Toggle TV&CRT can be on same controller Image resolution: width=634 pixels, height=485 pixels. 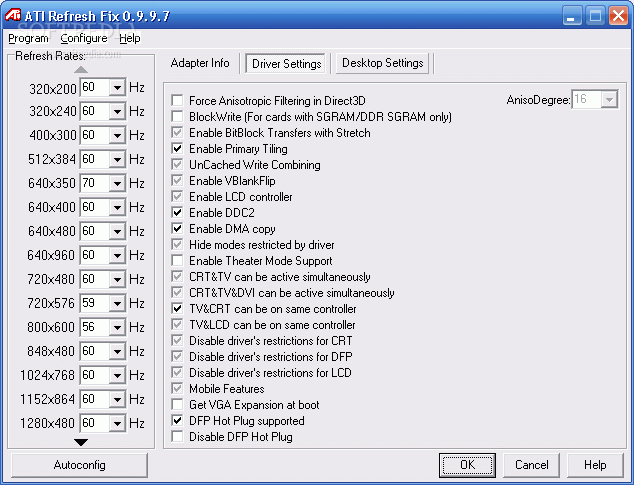[177, 309]
